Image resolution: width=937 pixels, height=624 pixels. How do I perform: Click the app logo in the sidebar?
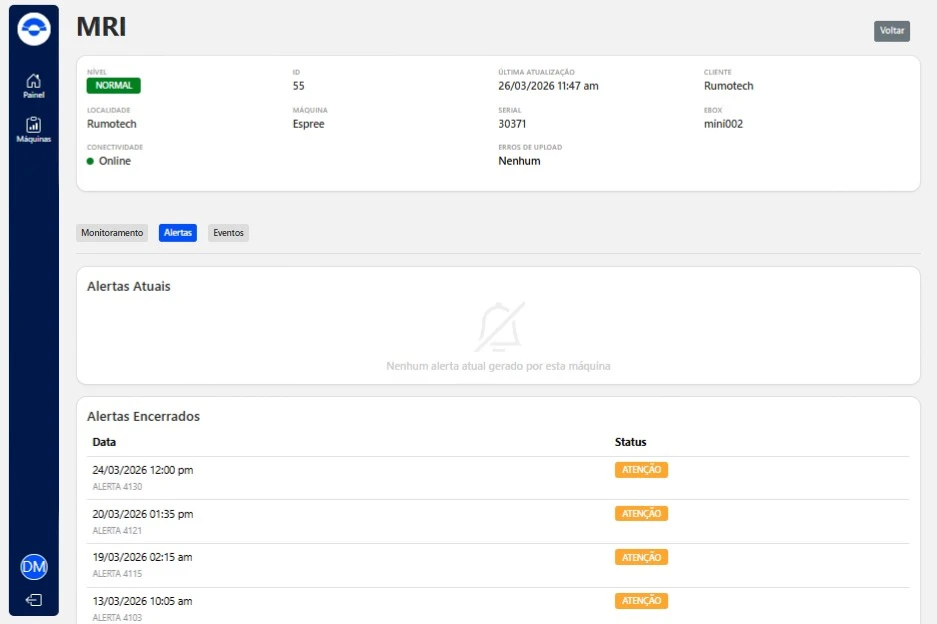34,30
